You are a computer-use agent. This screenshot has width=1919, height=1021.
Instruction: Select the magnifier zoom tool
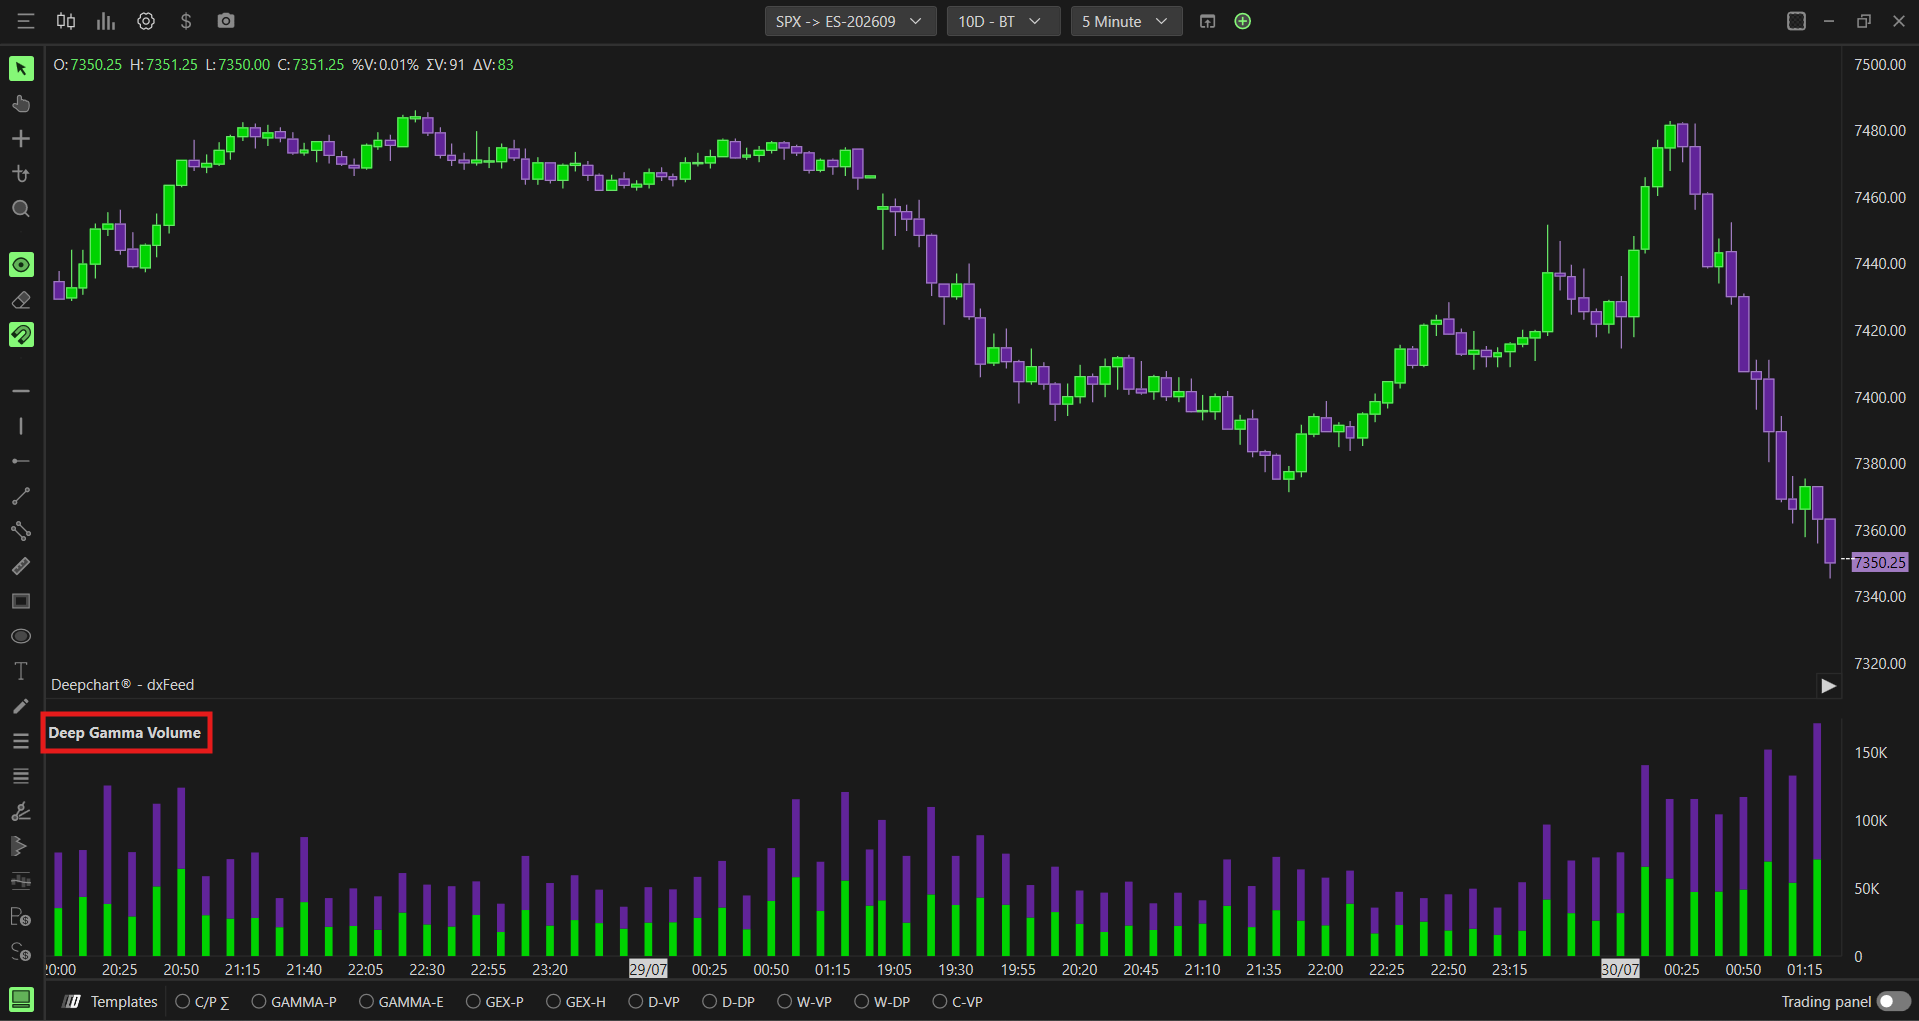click(21, 209)
